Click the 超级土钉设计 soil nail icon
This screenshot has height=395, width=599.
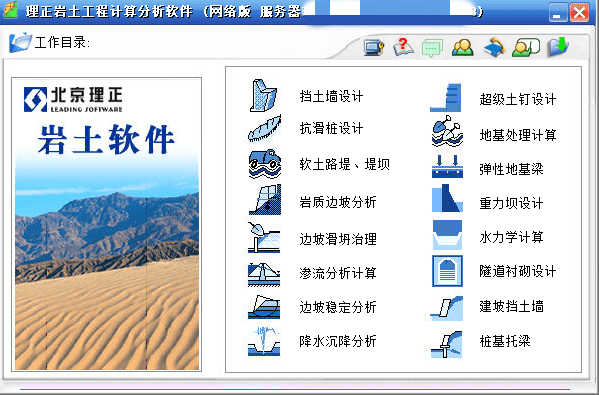click(446, 98)
